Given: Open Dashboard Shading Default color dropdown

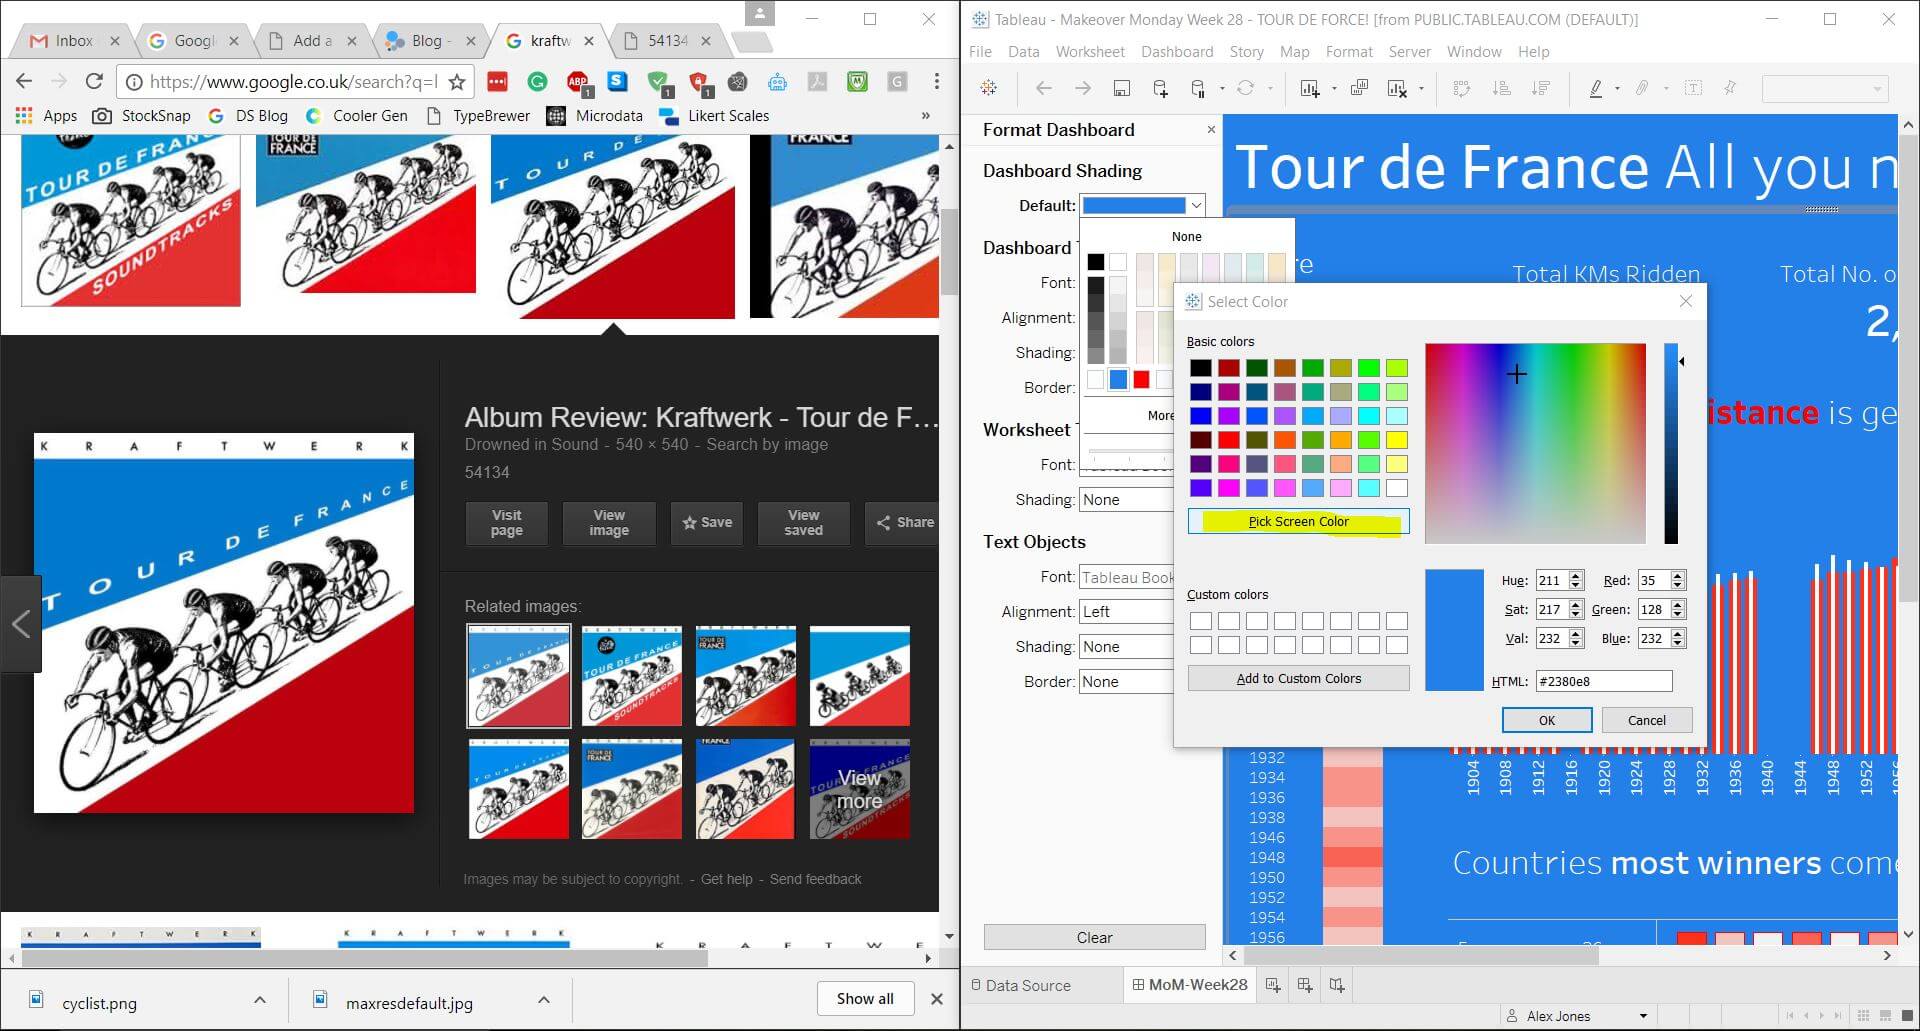Looking at the screenshot, I should [x=1142, y=205].
